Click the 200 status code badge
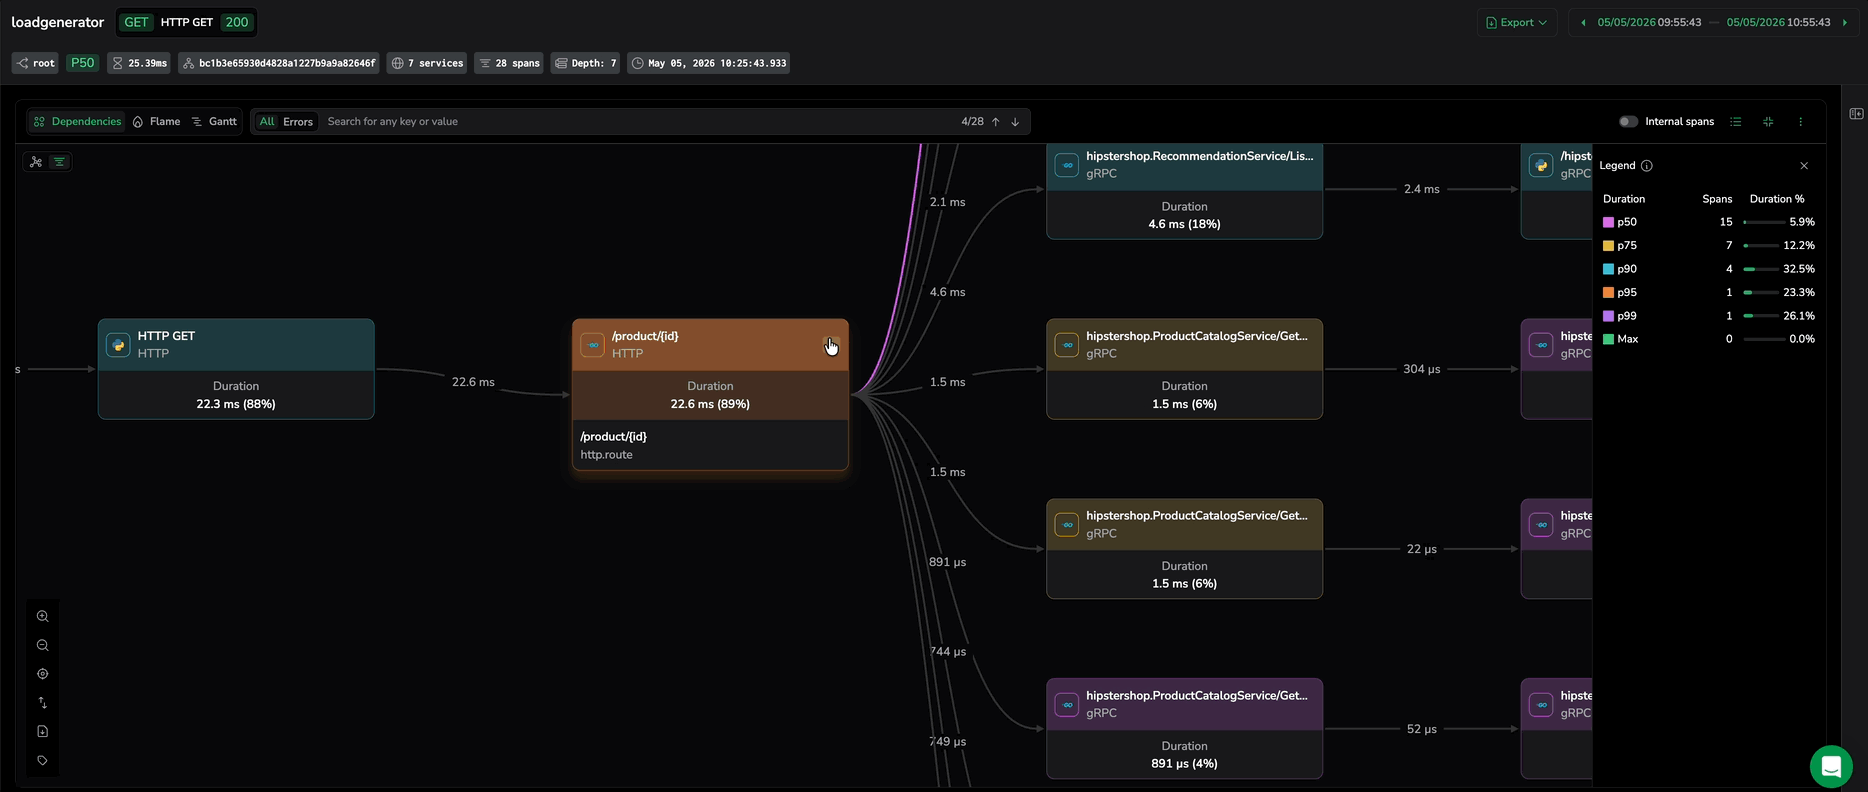Screen dimensions: 1868x792 pos(237,22)
